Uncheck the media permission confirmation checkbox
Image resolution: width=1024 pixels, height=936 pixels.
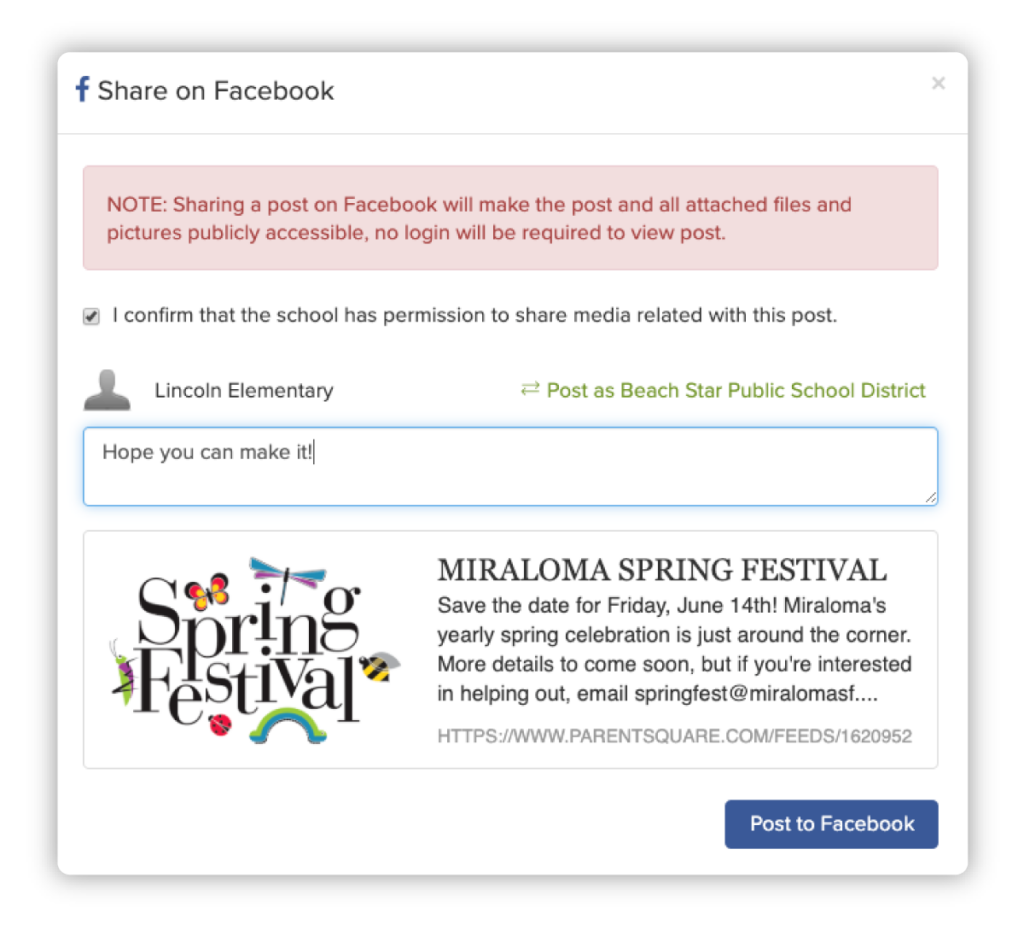91,316
